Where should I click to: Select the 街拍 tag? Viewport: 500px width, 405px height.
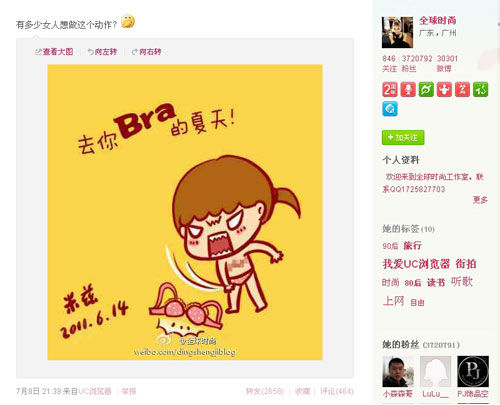click(x=466, y=264)
